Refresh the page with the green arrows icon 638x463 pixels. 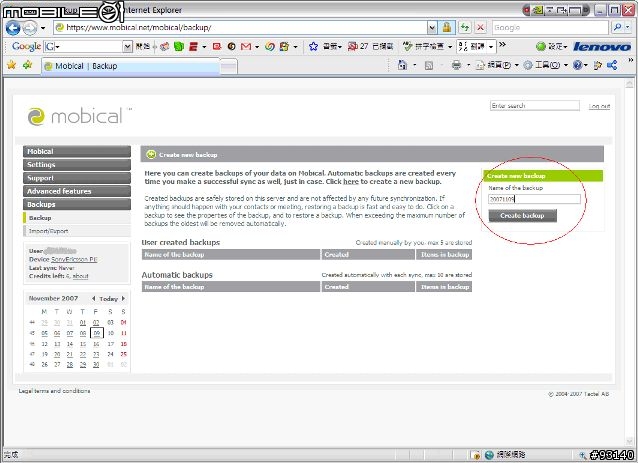[x=465, y=28]
